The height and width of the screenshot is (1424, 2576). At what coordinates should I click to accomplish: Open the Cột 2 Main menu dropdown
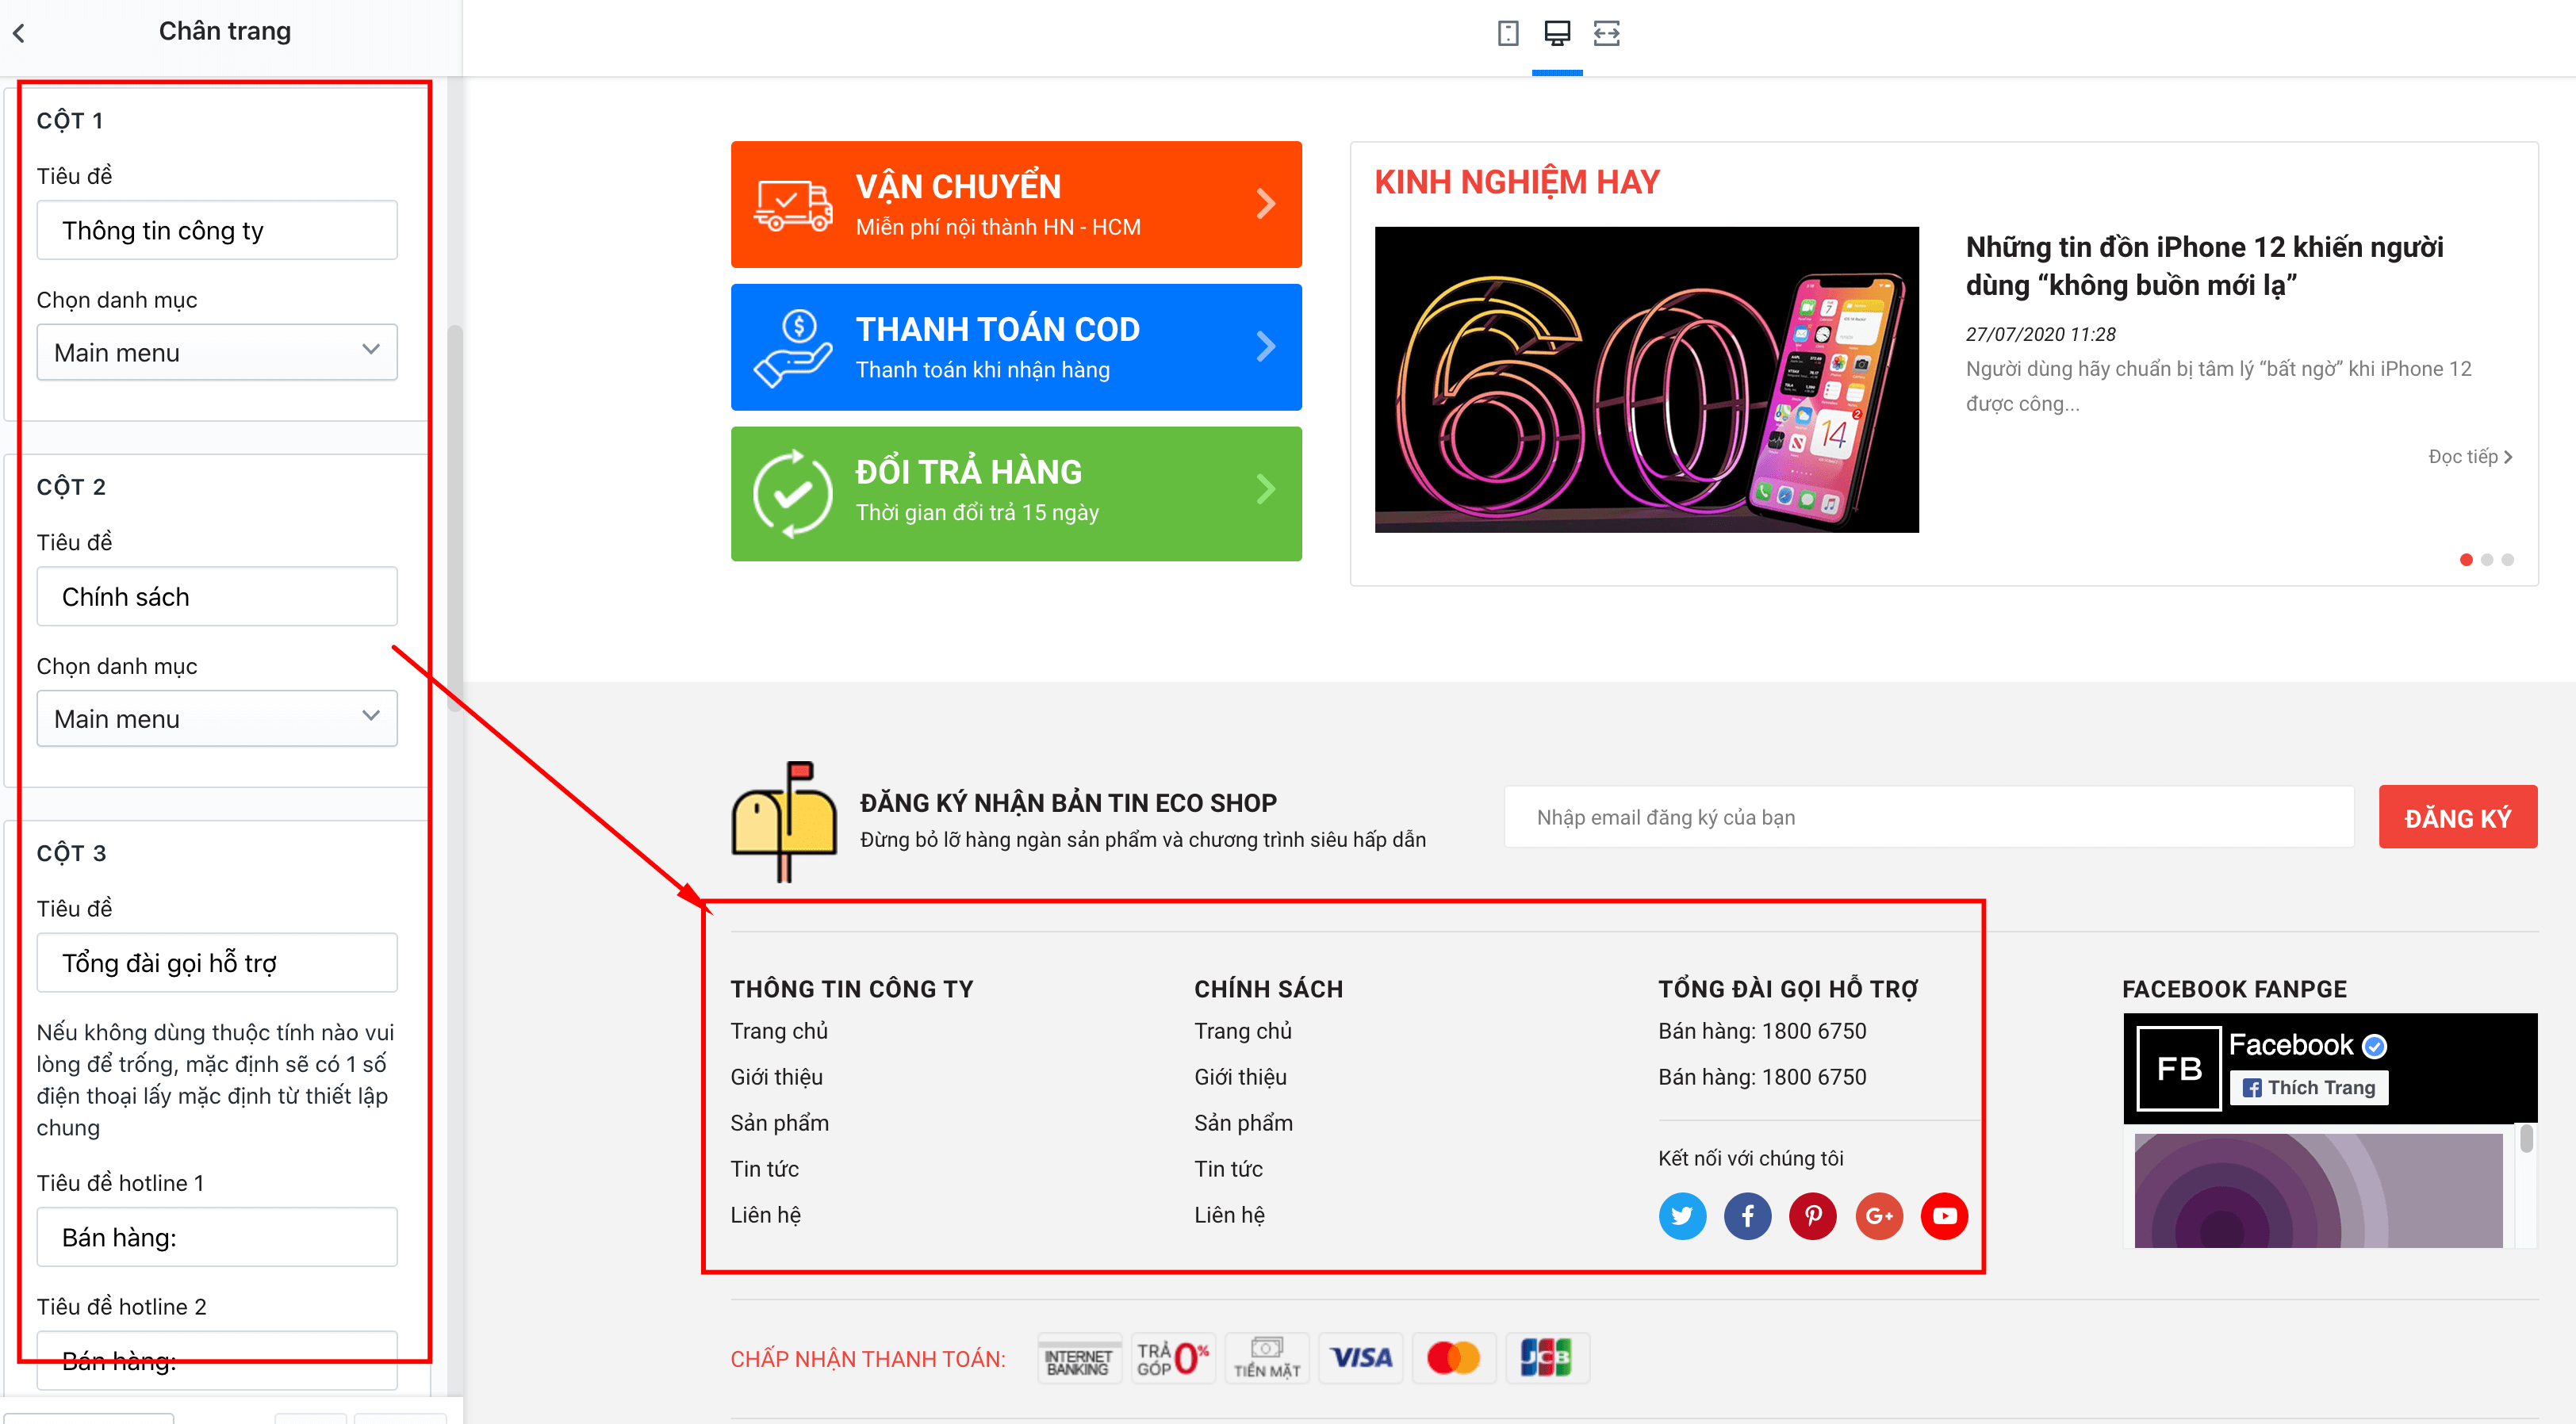(217, 718)
